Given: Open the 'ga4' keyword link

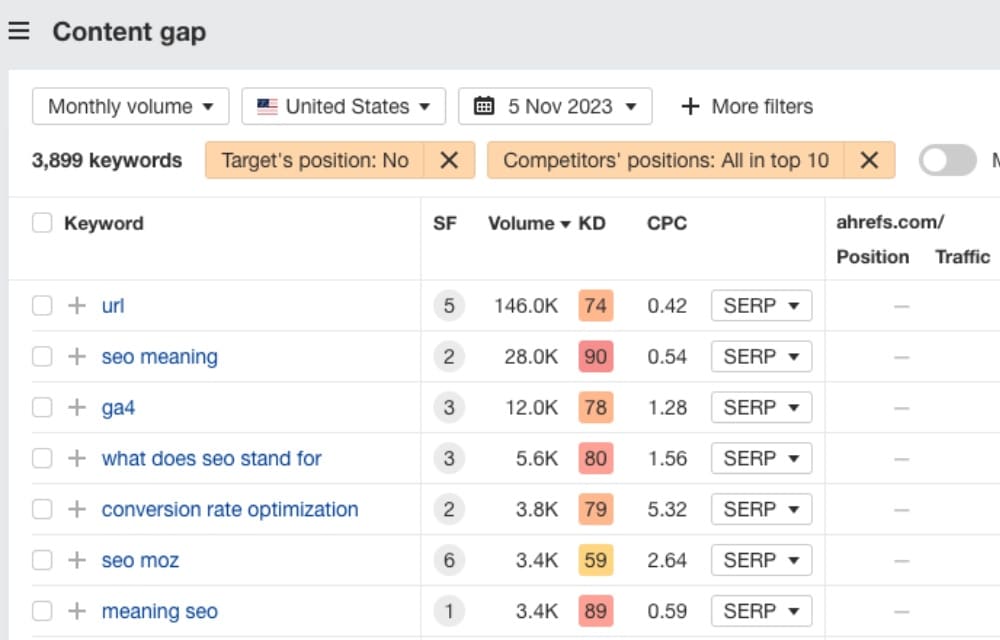Looking at the screenshot, I should pos(118,407).
